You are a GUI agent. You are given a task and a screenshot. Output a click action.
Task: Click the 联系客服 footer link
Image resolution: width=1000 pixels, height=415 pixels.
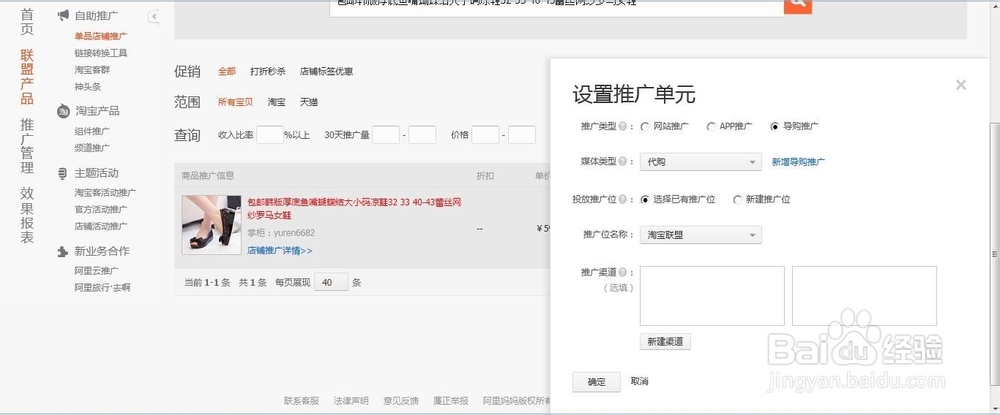[x=302, y=401]
